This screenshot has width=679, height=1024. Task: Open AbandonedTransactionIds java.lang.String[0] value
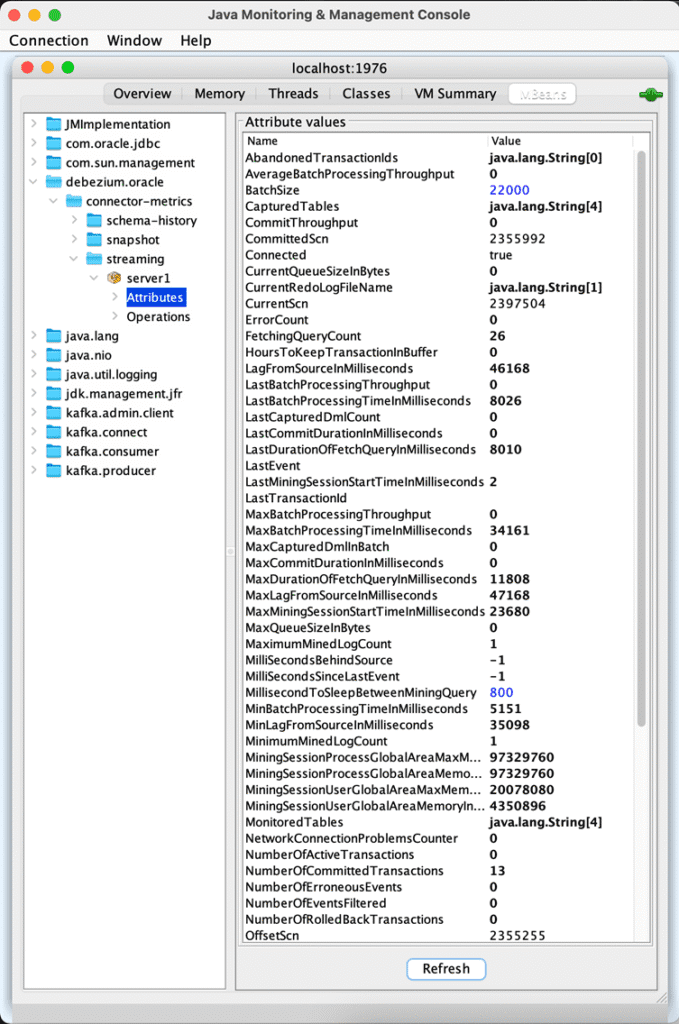point(546,157)
